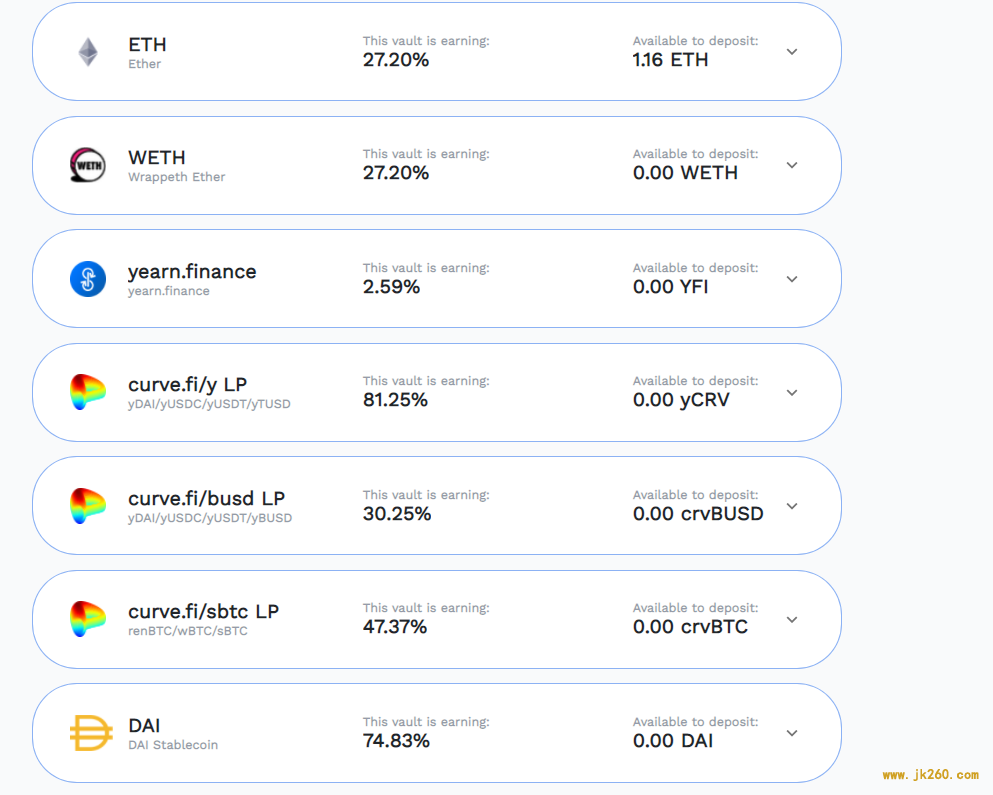This screenshot has width=993, height=795.
Task: Select the curve.fi/y LP title
Action: tap(187, 385)
